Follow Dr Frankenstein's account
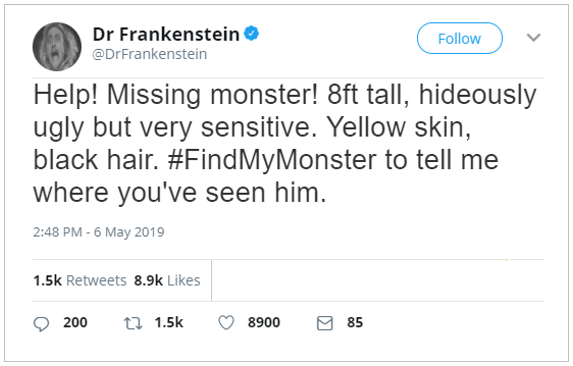The height and width of the screenshot is (366, 573). pos(460,38)
